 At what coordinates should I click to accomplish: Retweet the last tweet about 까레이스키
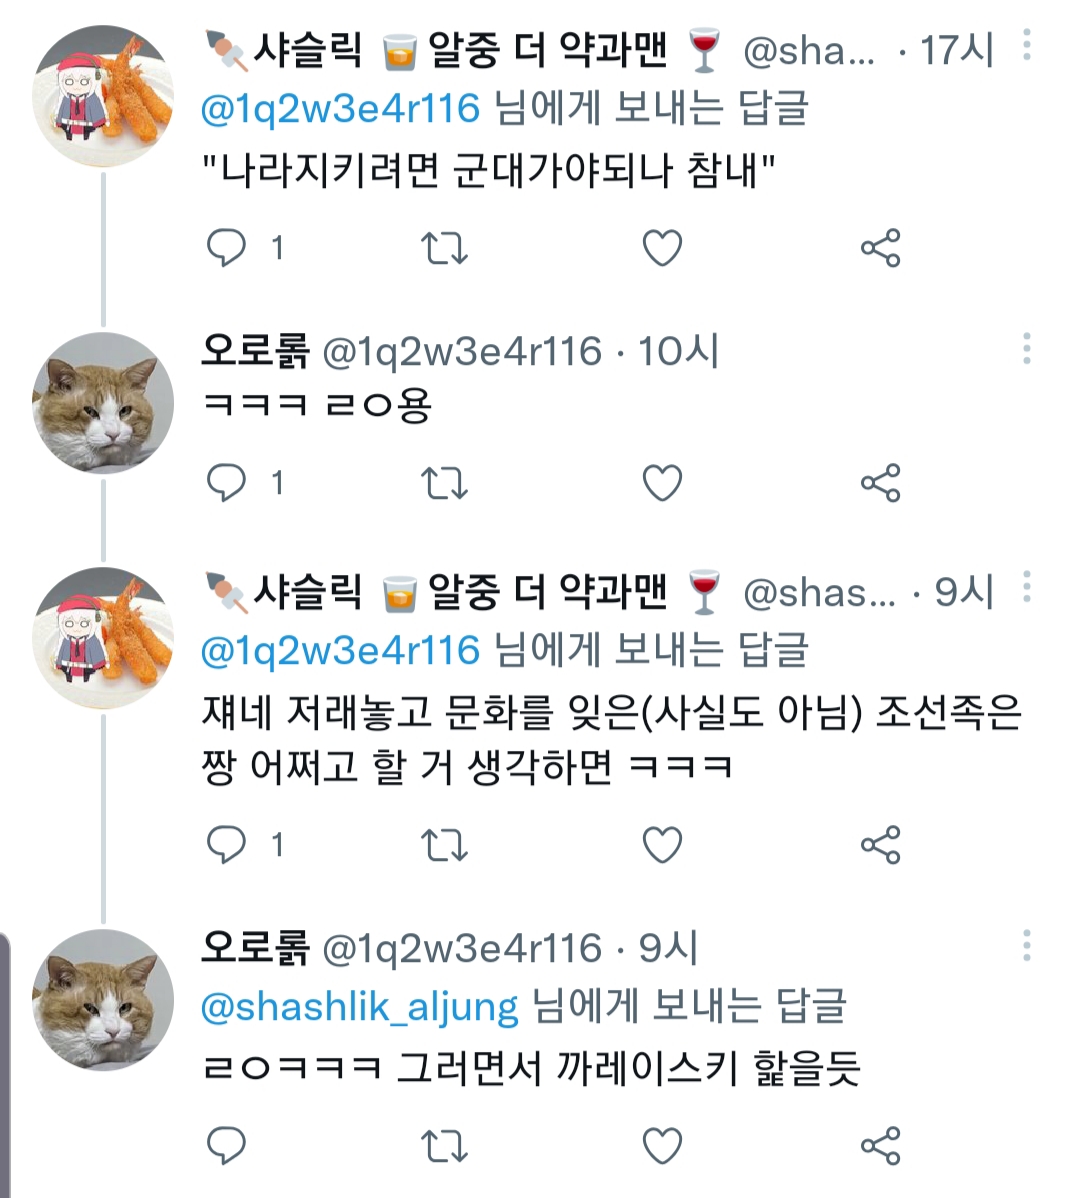[x=443, y=1145]
